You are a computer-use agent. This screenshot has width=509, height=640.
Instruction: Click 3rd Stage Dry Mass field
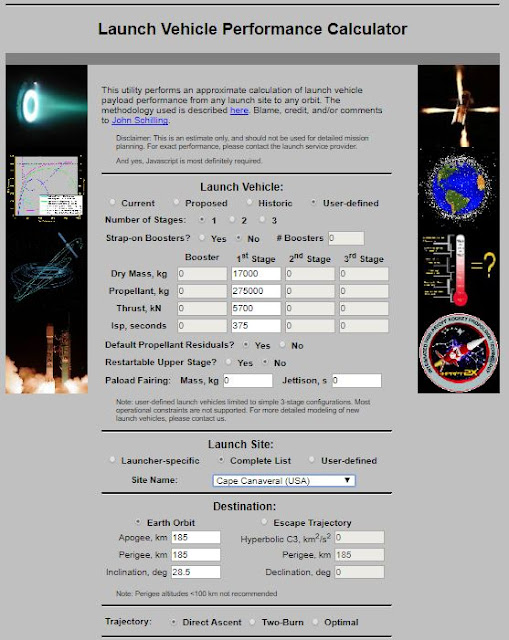tap(364, 274)
